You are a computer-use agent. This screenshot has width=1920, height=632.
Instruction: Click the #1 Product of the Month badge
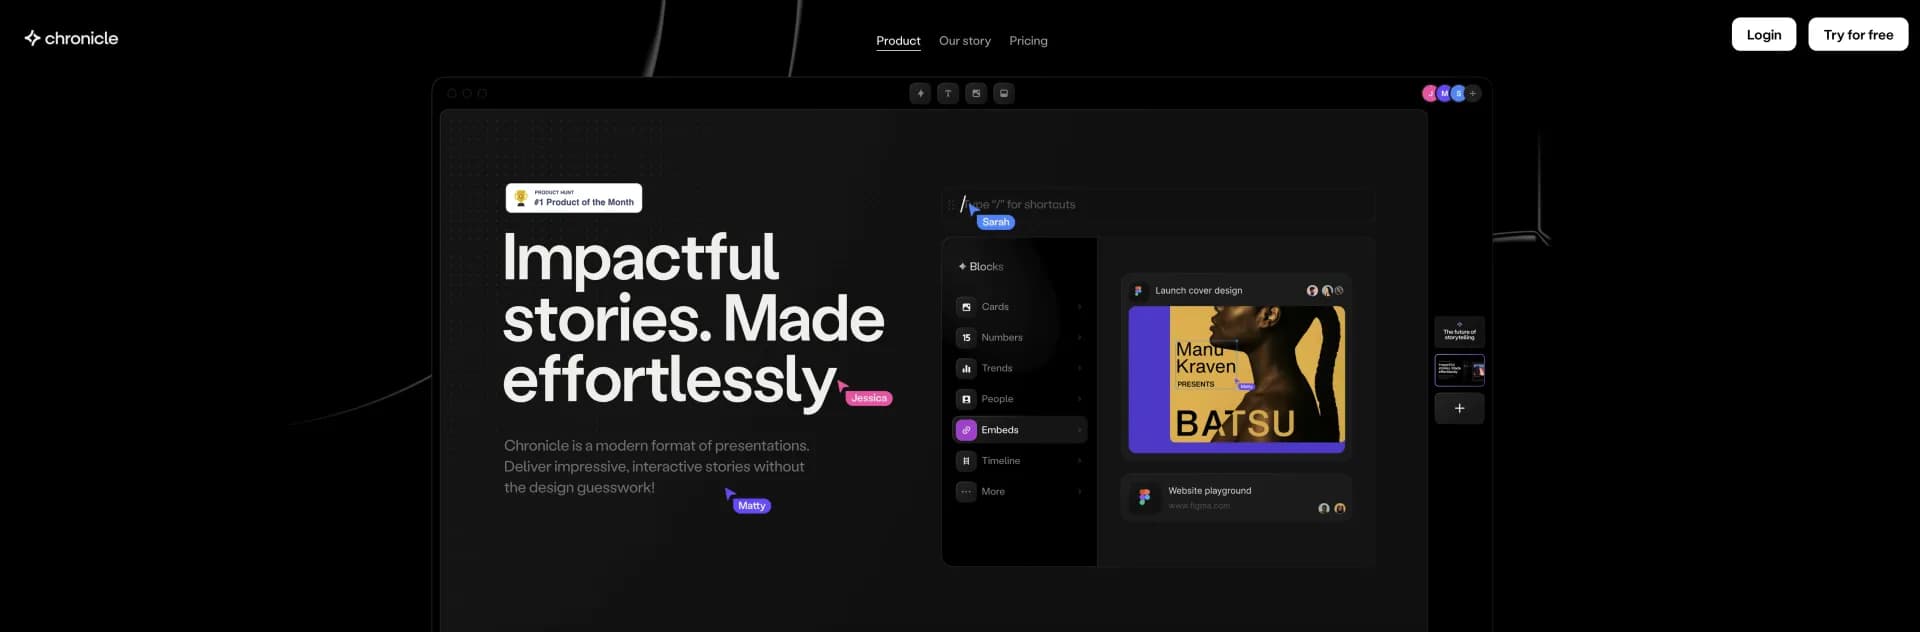click(574, 198)
